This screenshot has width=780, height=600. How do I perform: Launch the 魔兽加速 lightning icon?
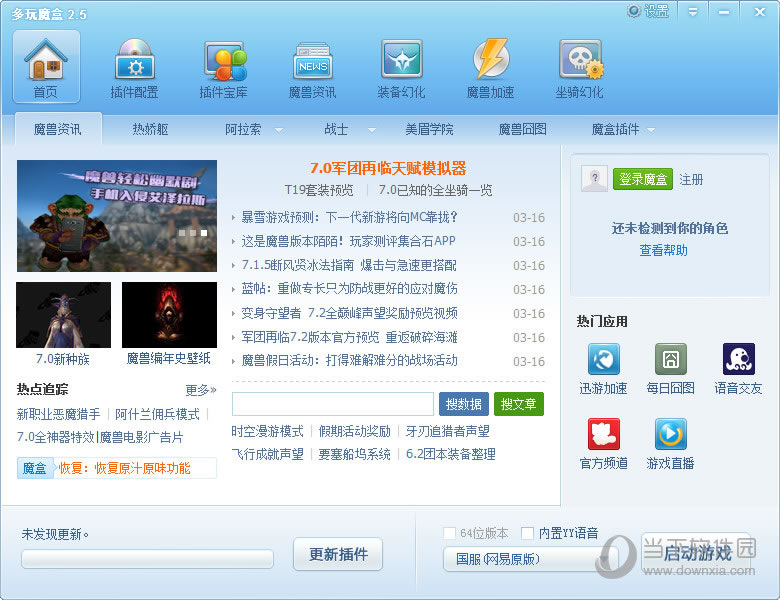point(490,67)
